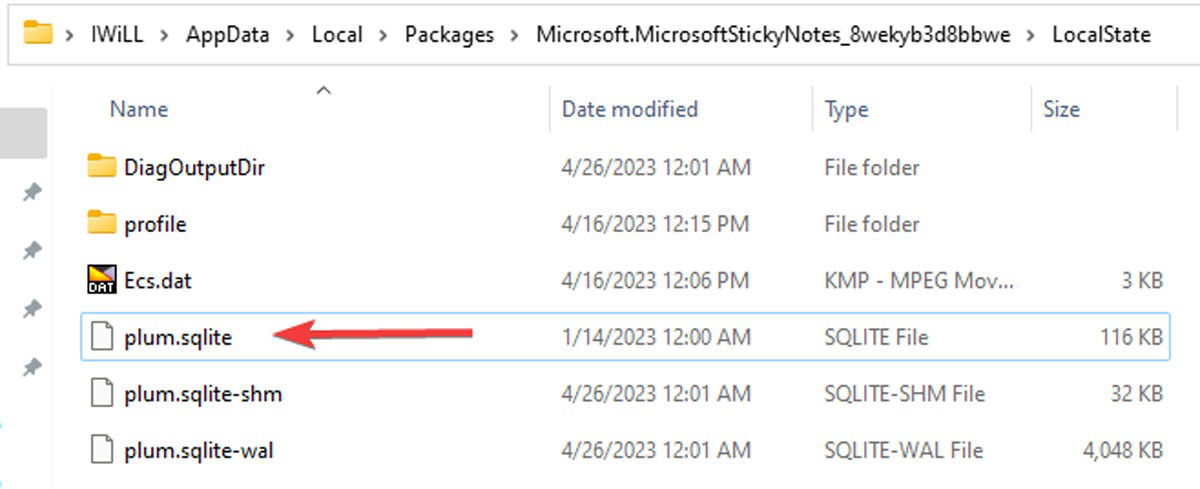Click the top pin icon in sidebar
Screen dimensions: 1200x489
pos(32,191)
